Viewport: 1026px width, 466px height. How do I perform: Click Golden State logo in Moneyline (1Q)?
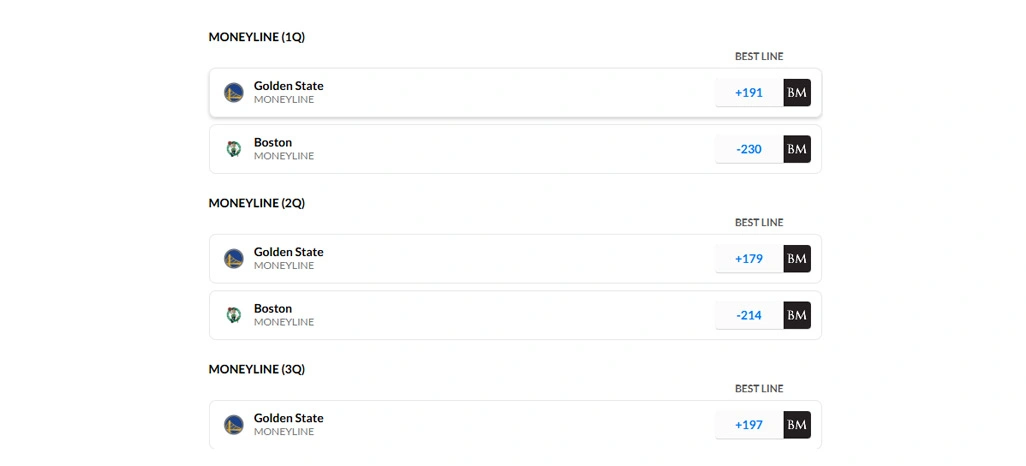[x=234, y=93]
